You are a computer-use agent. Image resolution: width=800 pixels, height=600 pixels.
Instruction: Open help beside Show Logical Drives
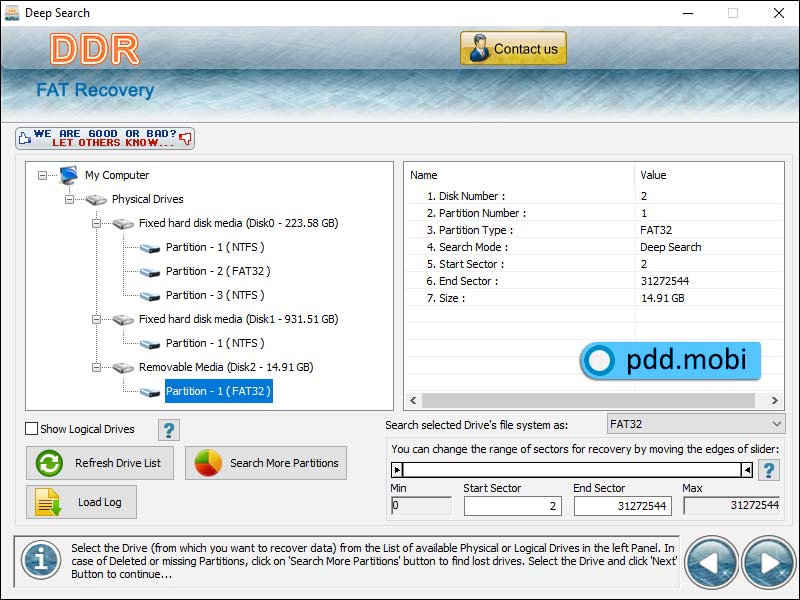168,429
